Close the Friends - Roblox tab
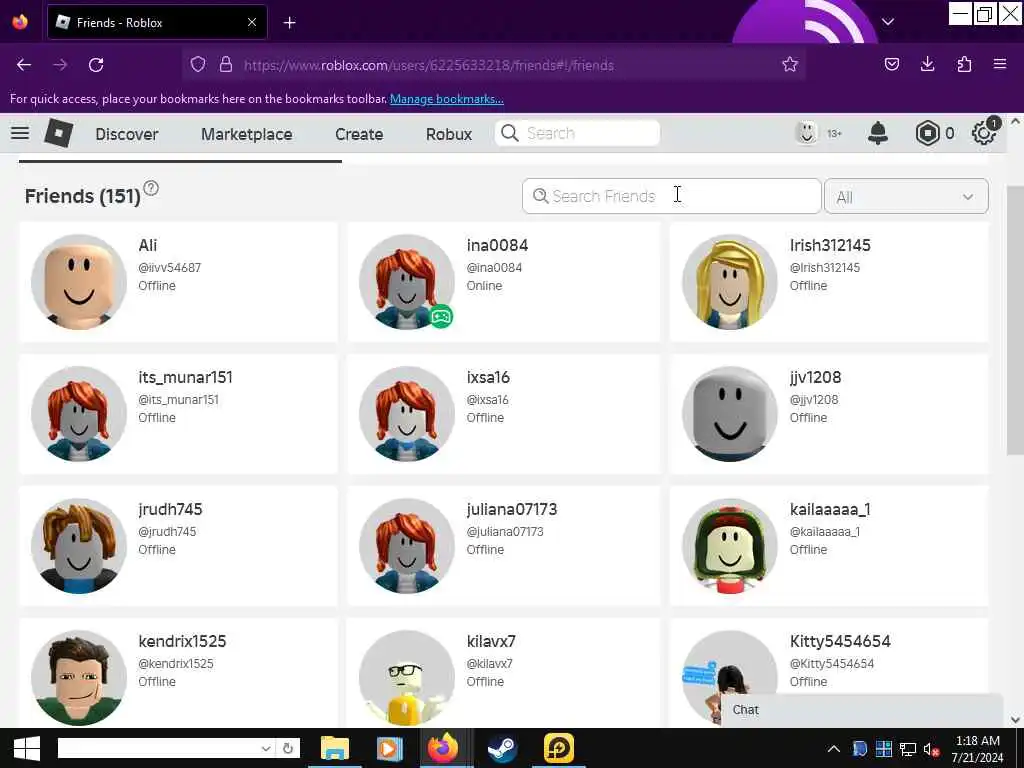The height and width of the screenshot is (768, 1024). 252,22
